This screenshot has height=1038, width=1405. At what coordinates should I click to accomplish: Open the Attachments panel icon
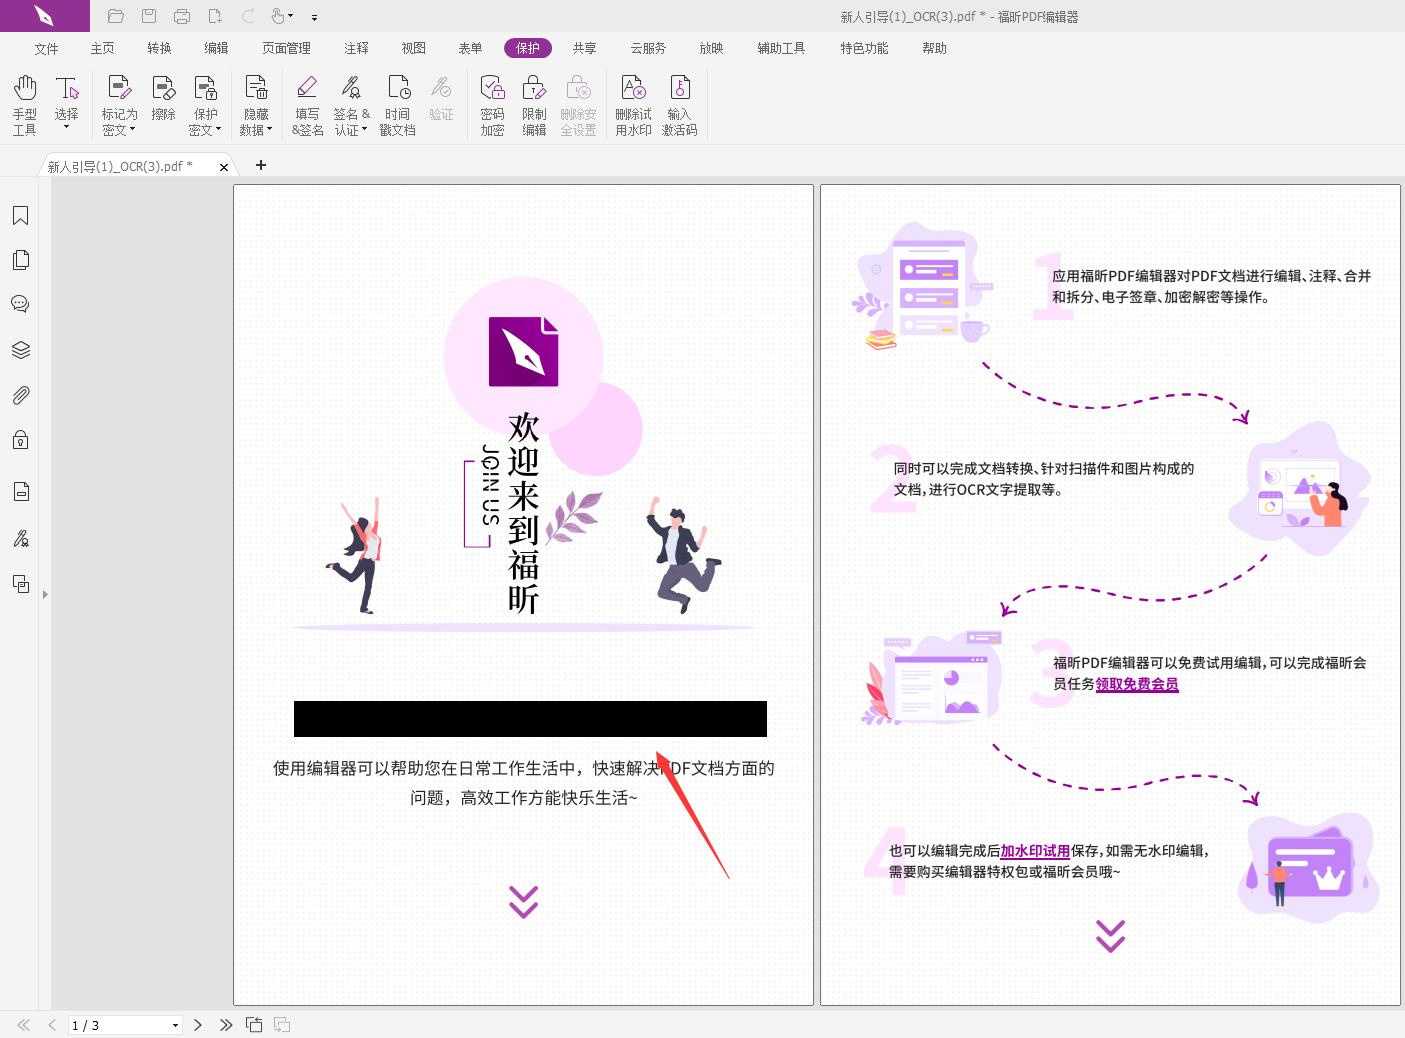(20, 395)
